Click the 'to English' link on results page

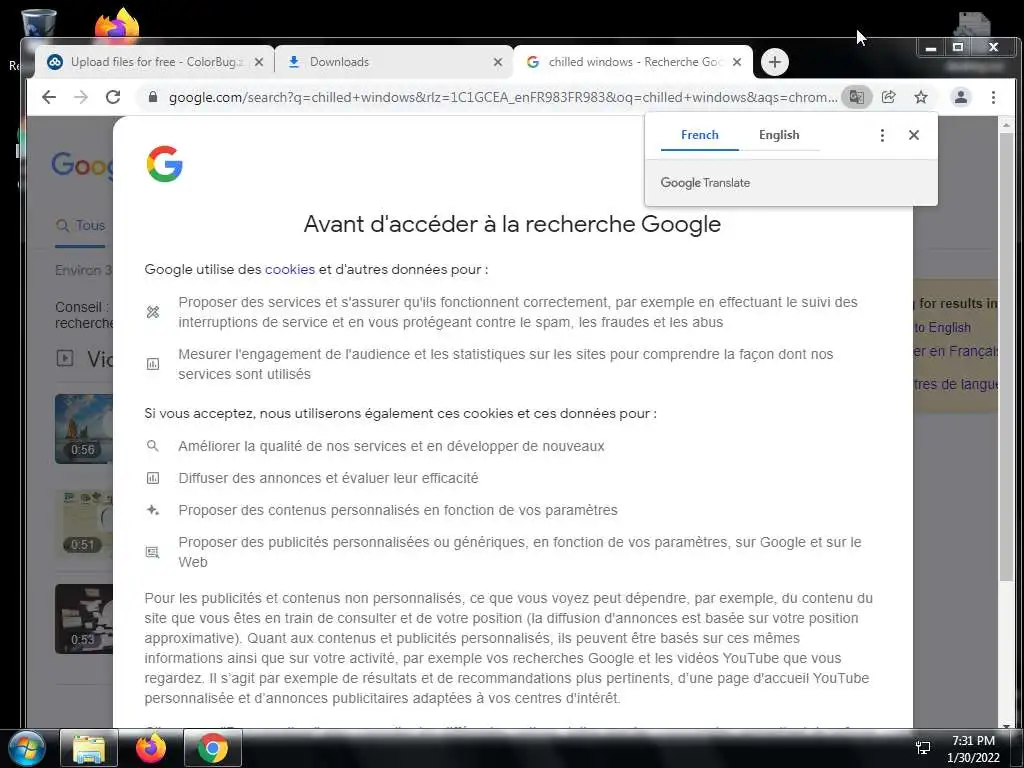pyautogui.click(x=942, y=327)
